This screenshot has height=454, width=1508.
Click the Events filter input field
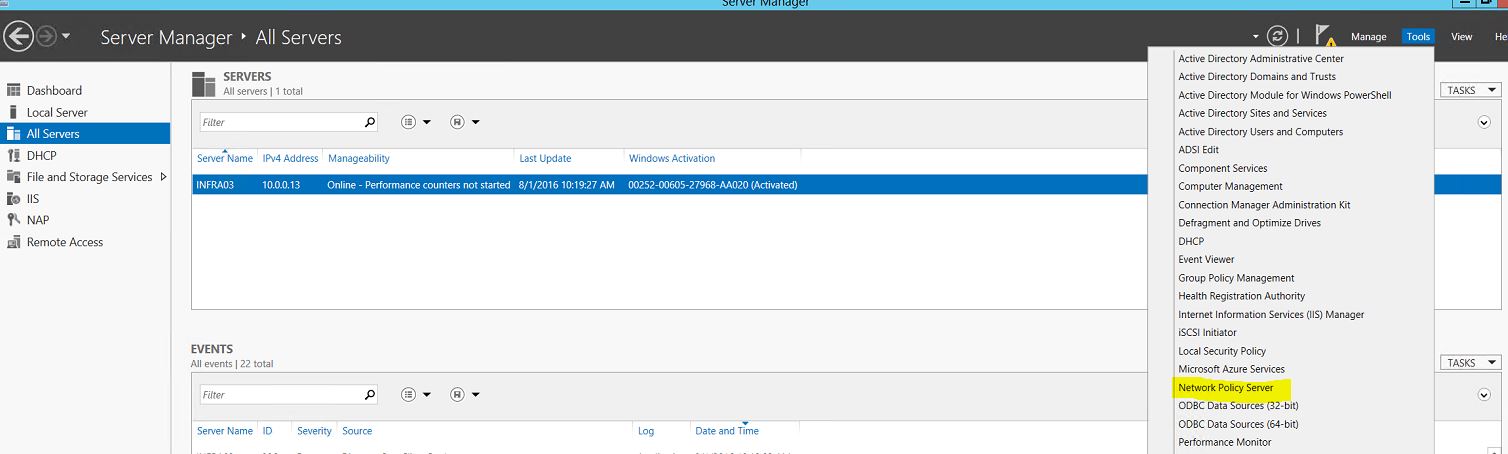tap(280, 395)
